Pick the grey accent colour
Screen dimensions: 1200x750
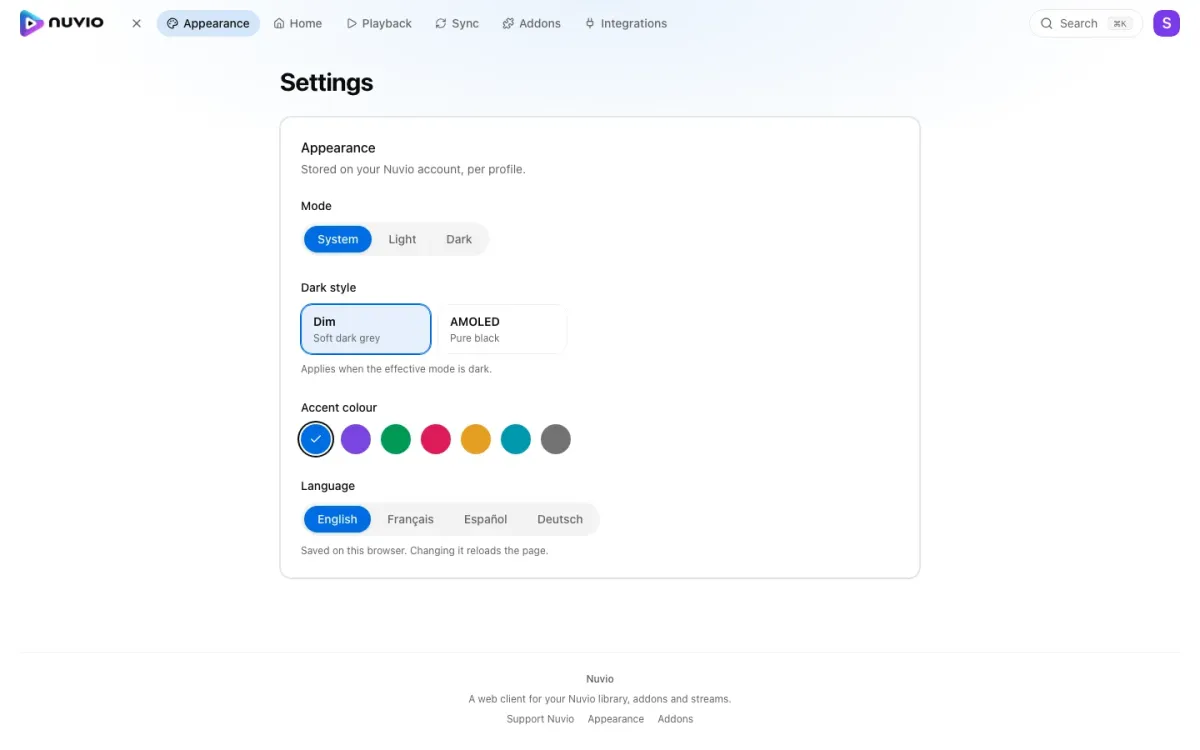coord(556,439)
